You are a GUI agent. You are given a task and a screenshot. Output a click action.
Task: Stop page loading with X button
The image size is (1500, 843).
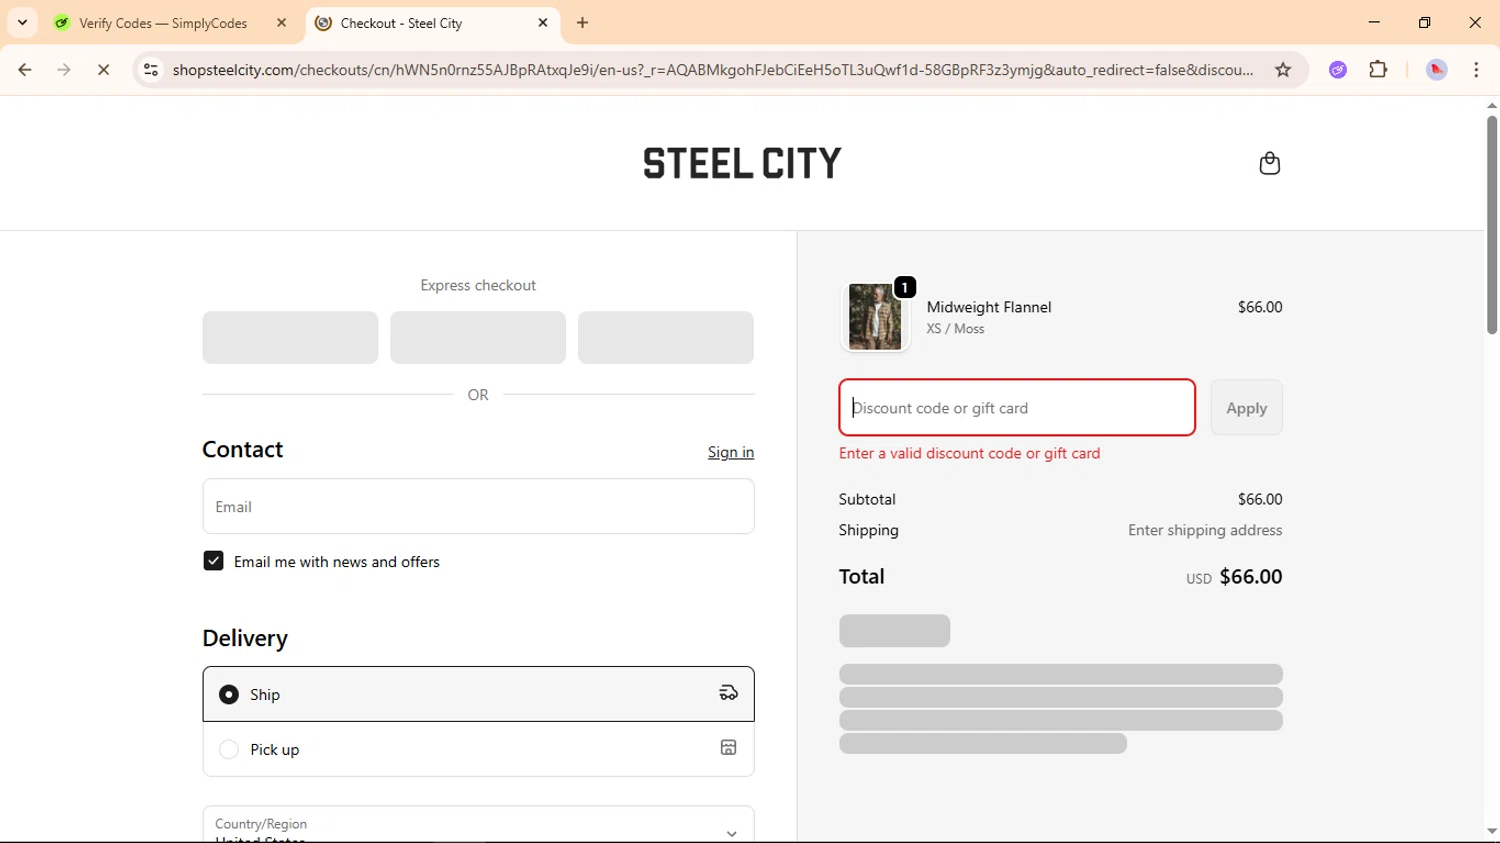point(103,70)
